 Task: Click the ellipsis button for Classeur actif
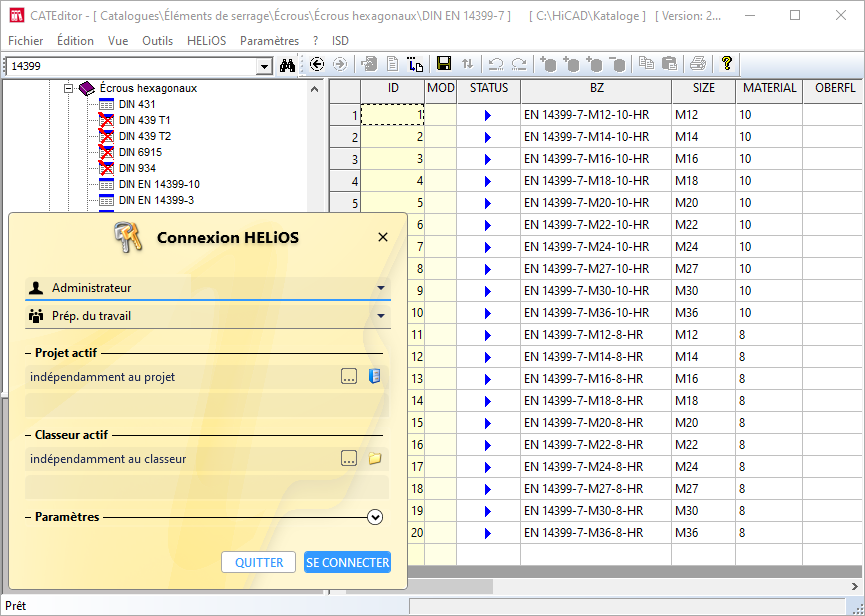349,459
